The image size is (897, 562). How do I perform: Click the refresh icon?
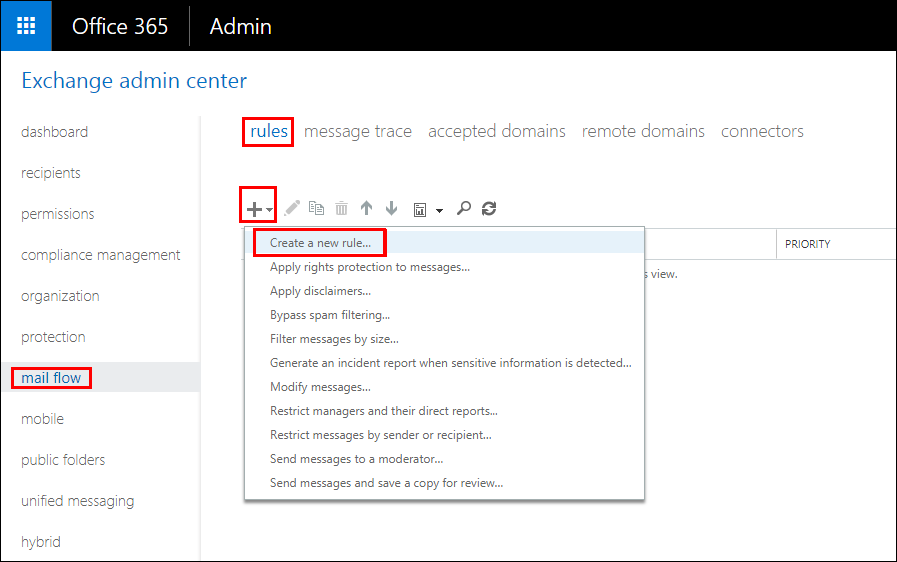(x=489, y=208)
